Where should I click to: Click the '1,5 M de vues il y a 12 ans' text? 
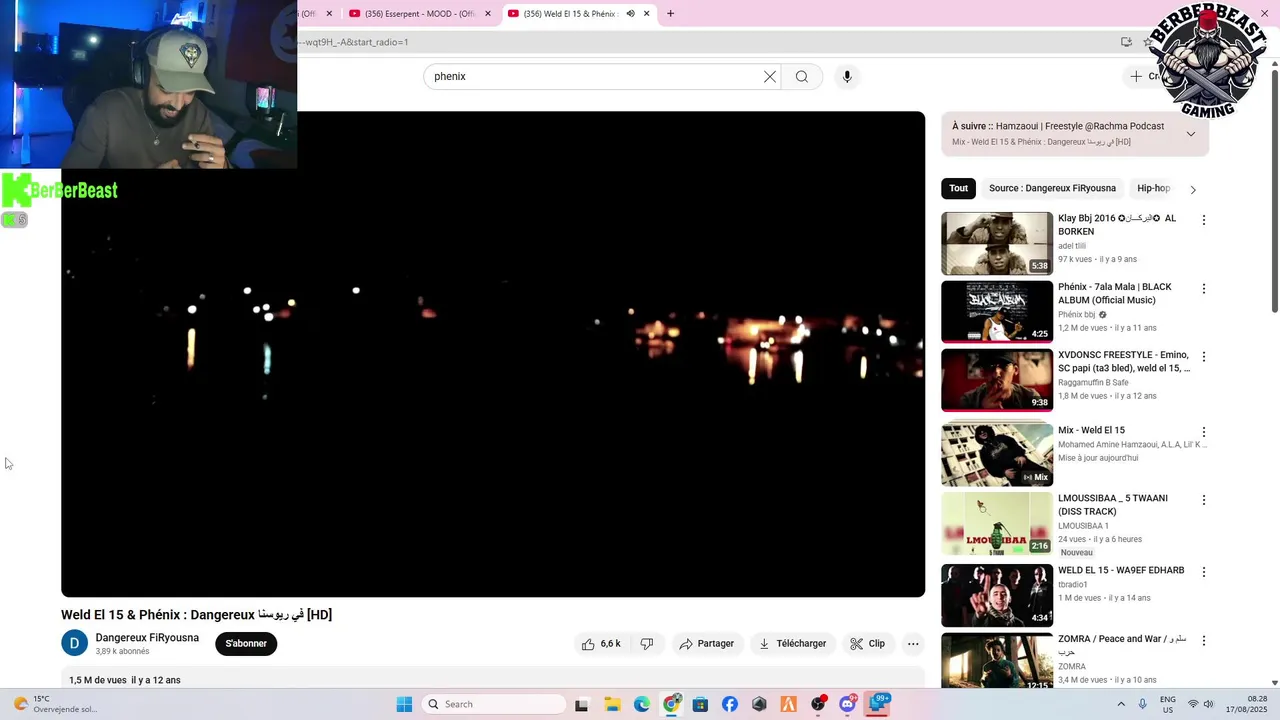(x=125, y=680)
